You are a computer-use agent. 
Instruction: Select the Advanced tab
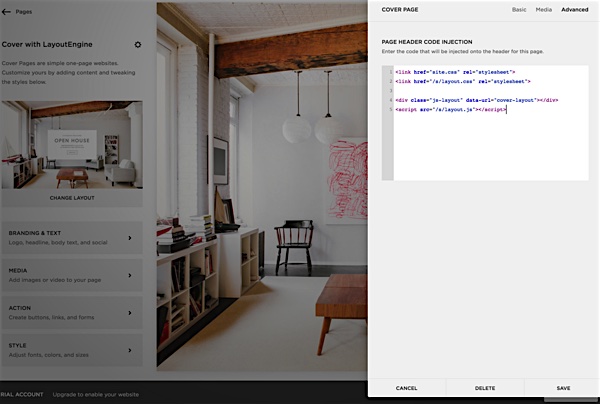pyautogui.click(x=574, y=10)
